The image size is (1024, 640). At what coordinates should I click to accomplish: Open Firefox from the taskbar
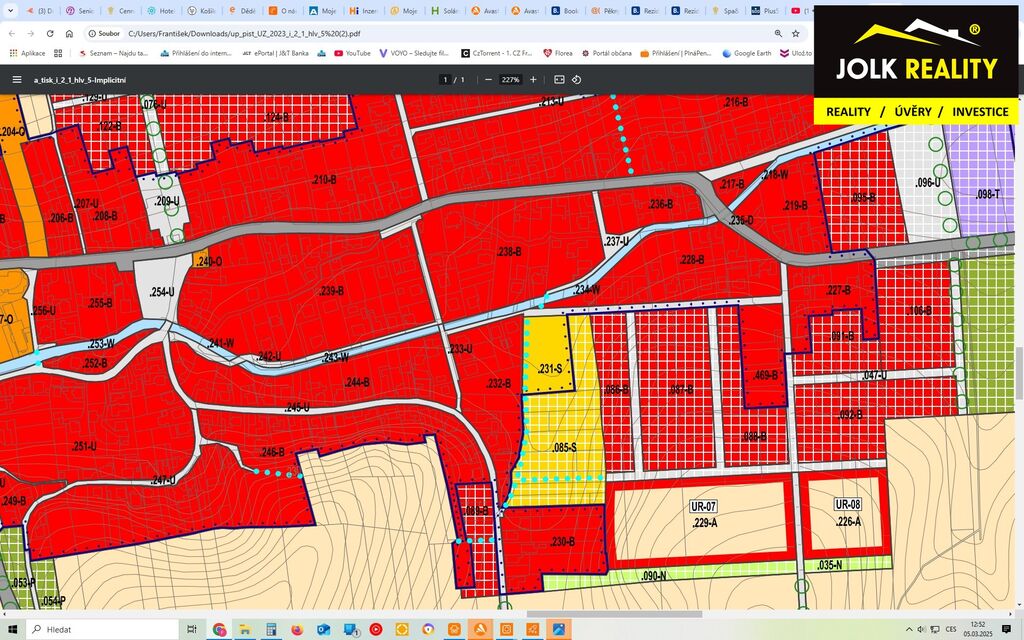[x=297, y=629]
